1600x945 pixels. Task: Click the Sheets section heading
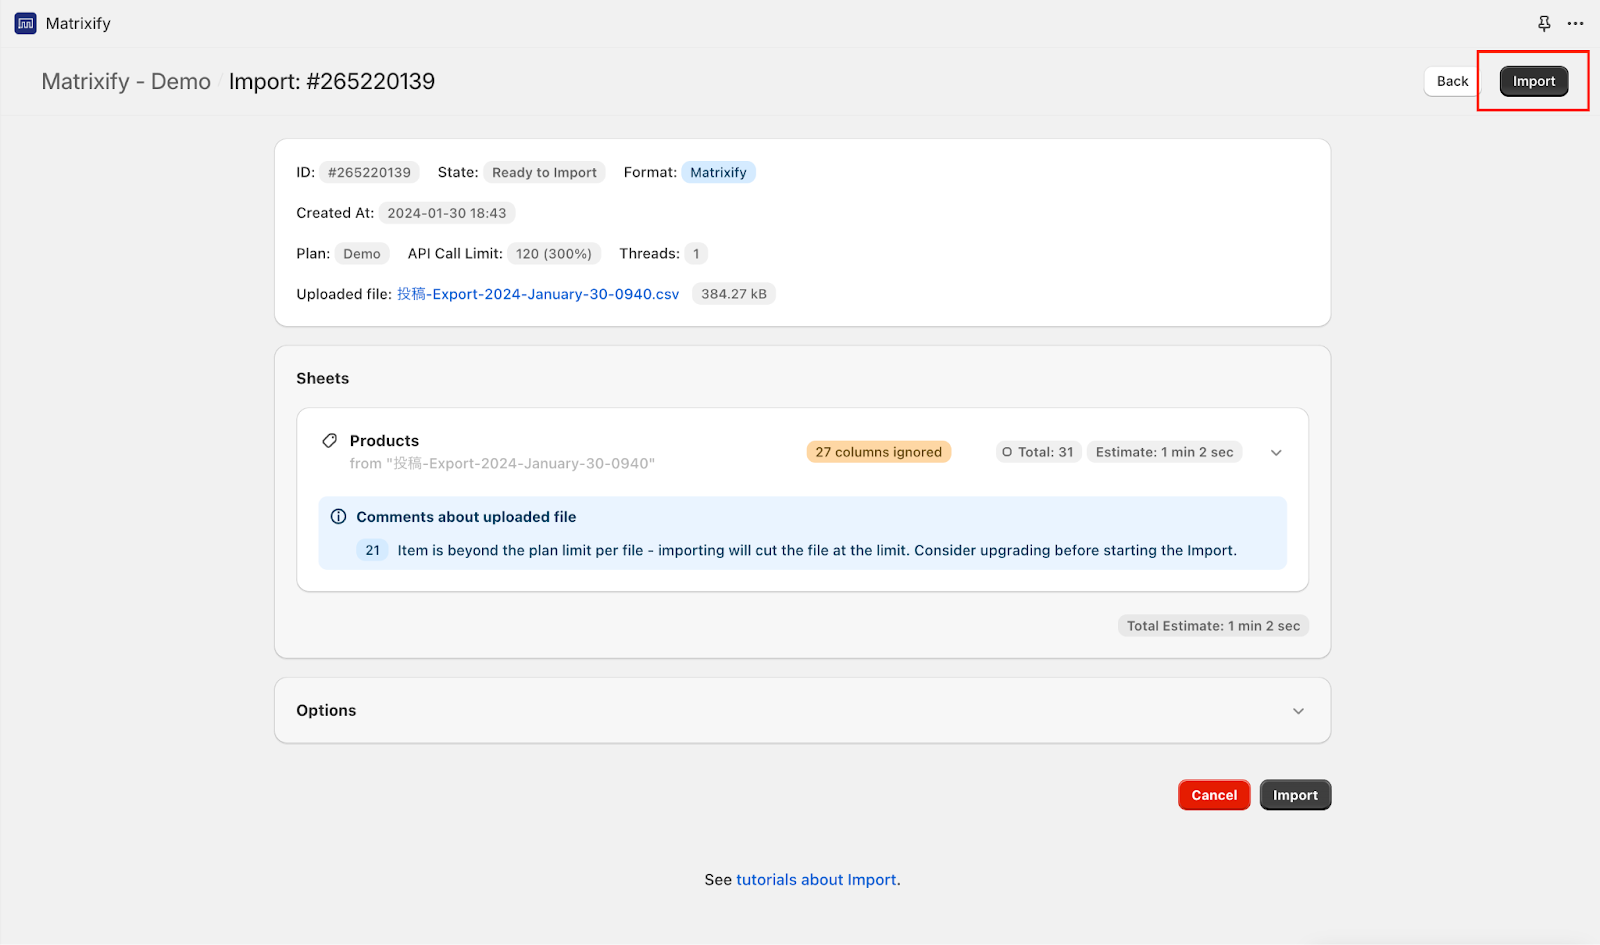pyautogui.click(x=322, y=378)
